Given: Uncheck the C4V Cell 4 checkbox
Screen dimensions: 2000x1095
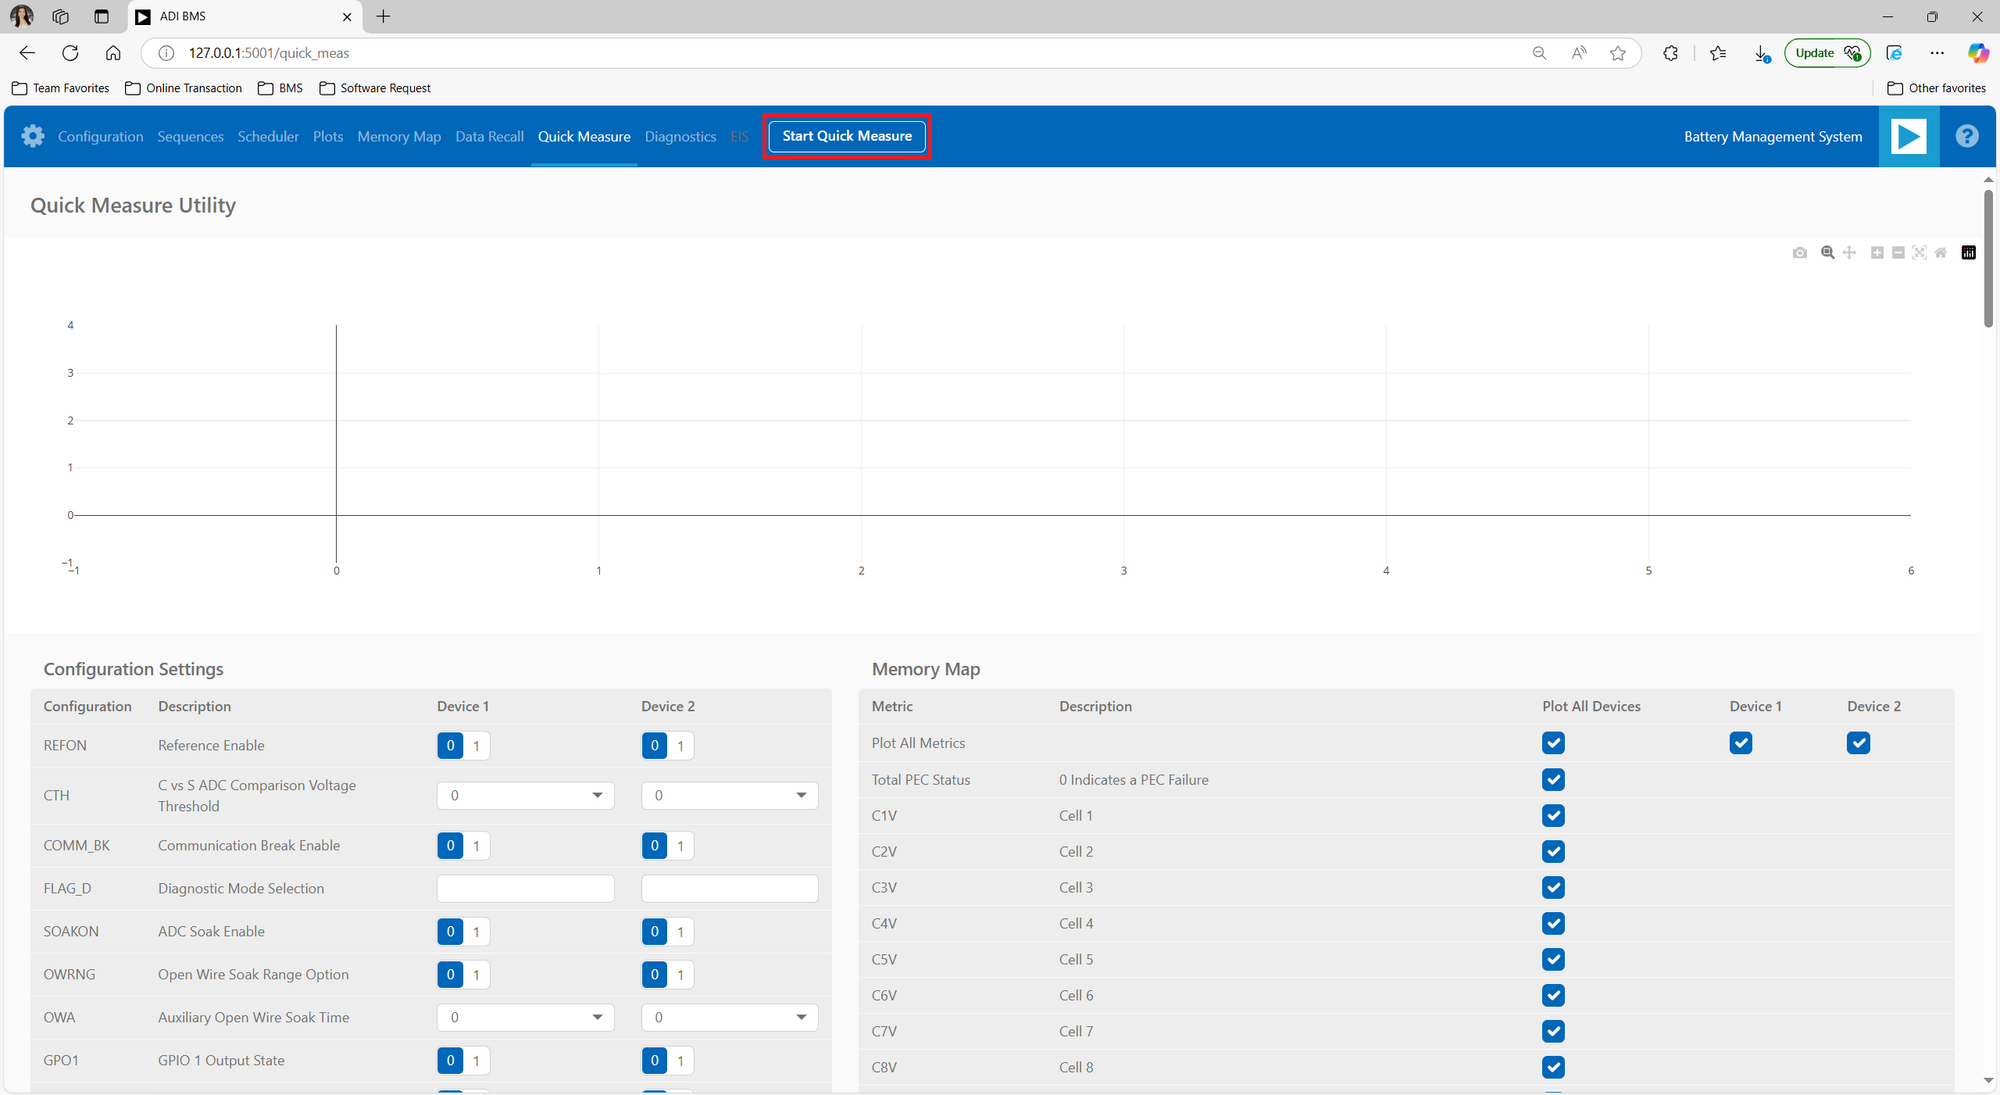Looking at the screenshot, I should 1553,923.
